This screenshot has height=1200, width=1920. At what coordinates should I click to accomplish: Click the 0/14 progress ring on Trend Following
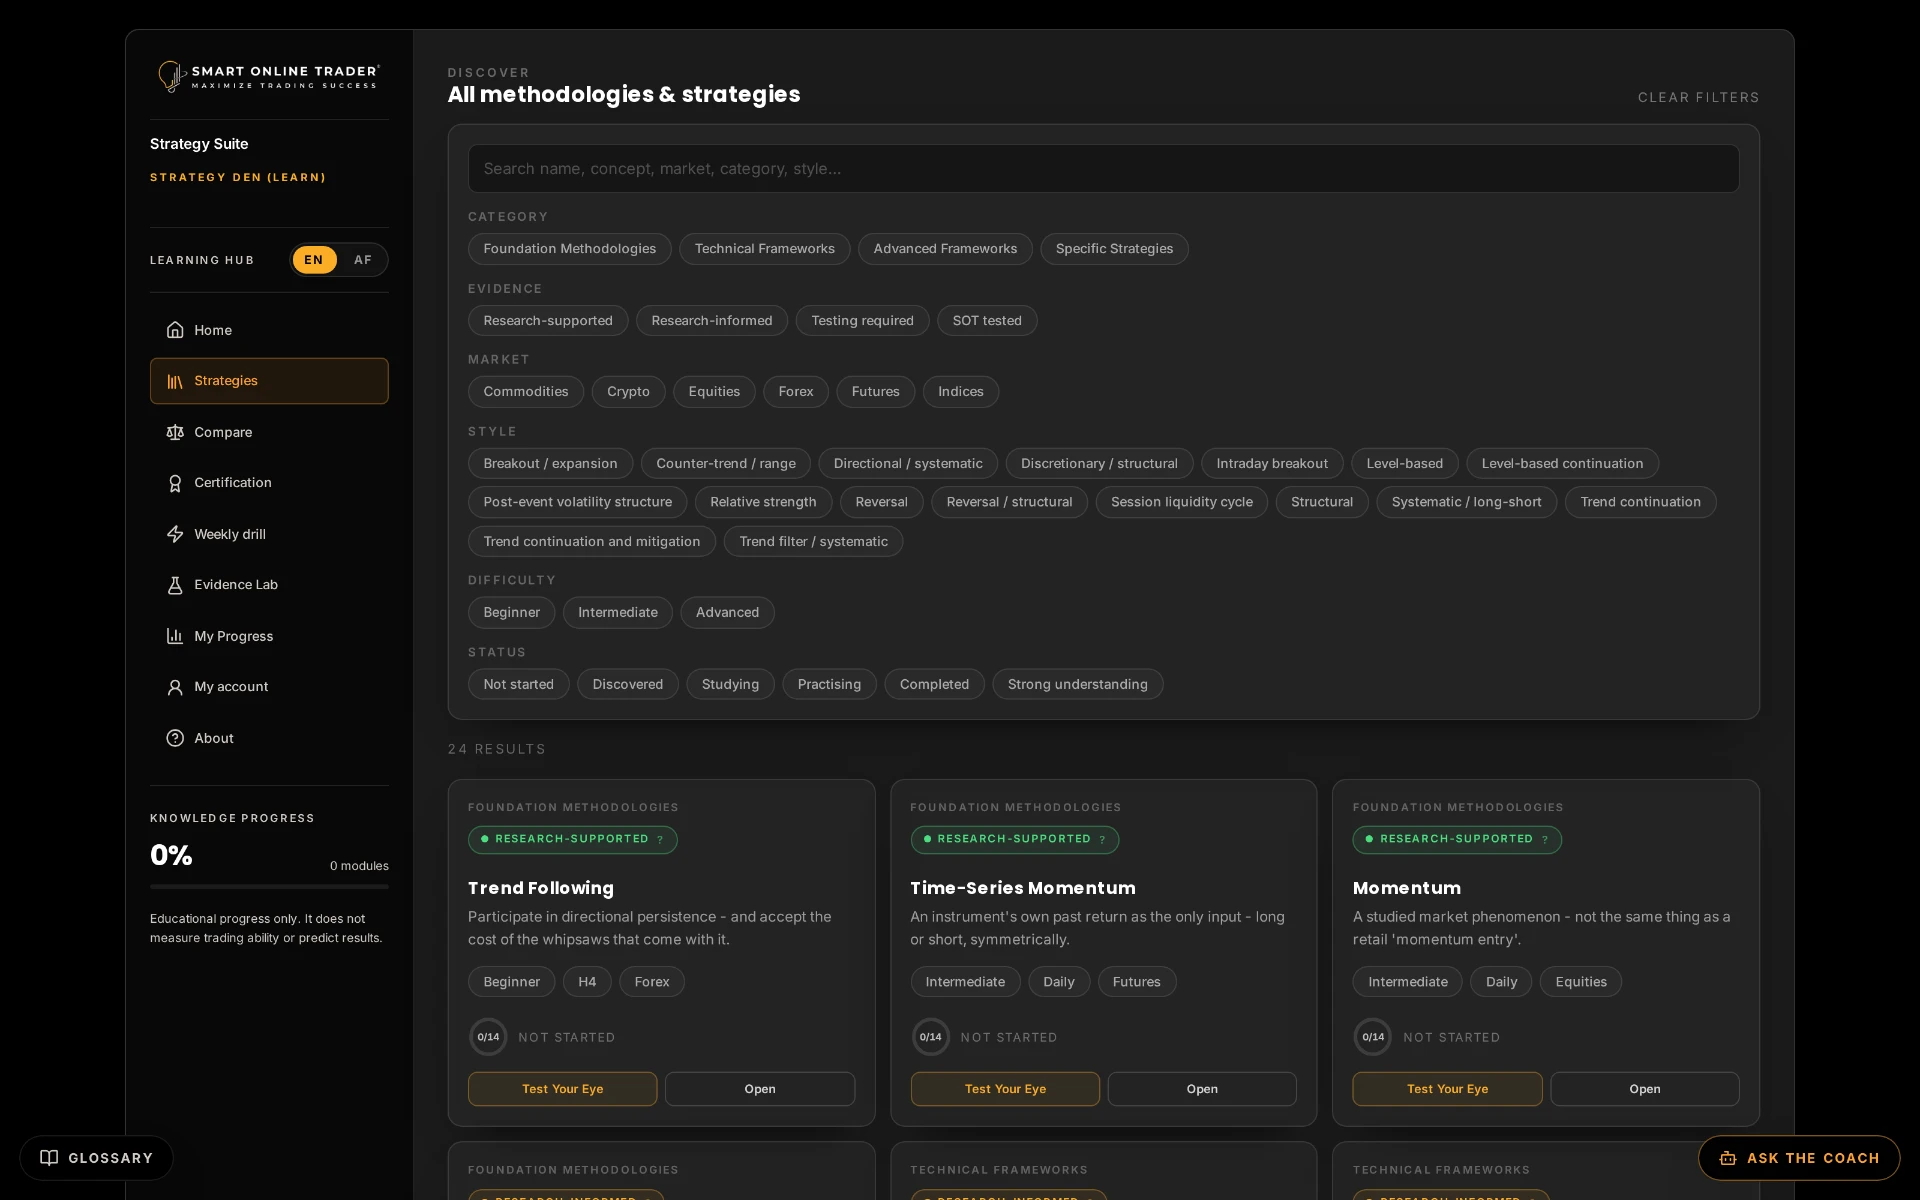pos(488,1037)
